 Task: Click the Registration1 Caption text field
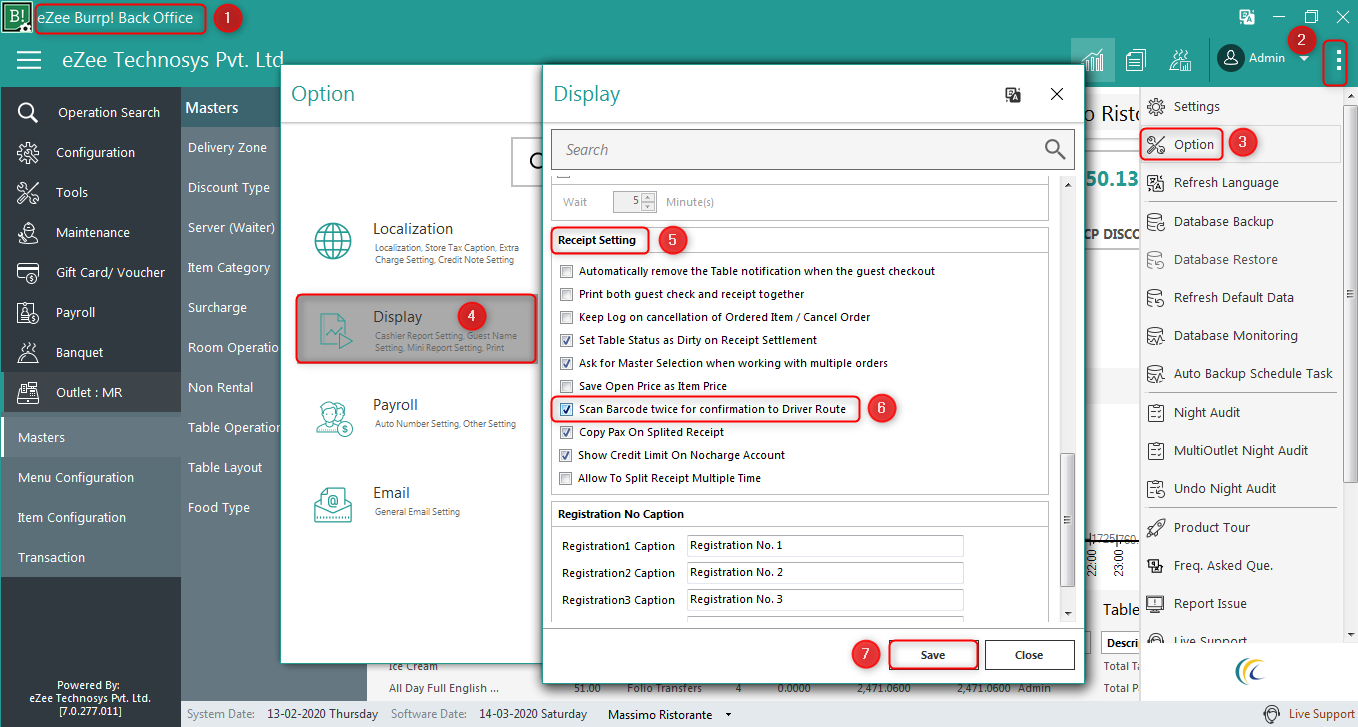(x=825, y=545)
